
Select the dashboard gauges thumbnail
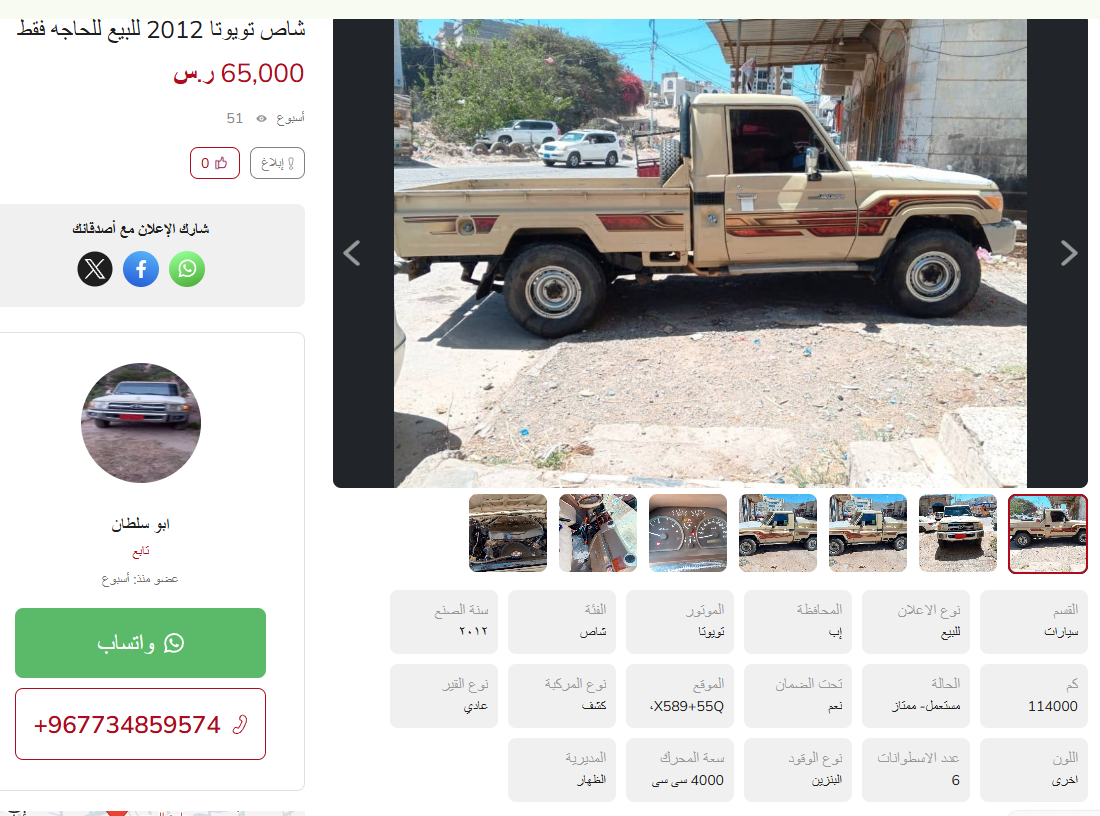[688, 533]
